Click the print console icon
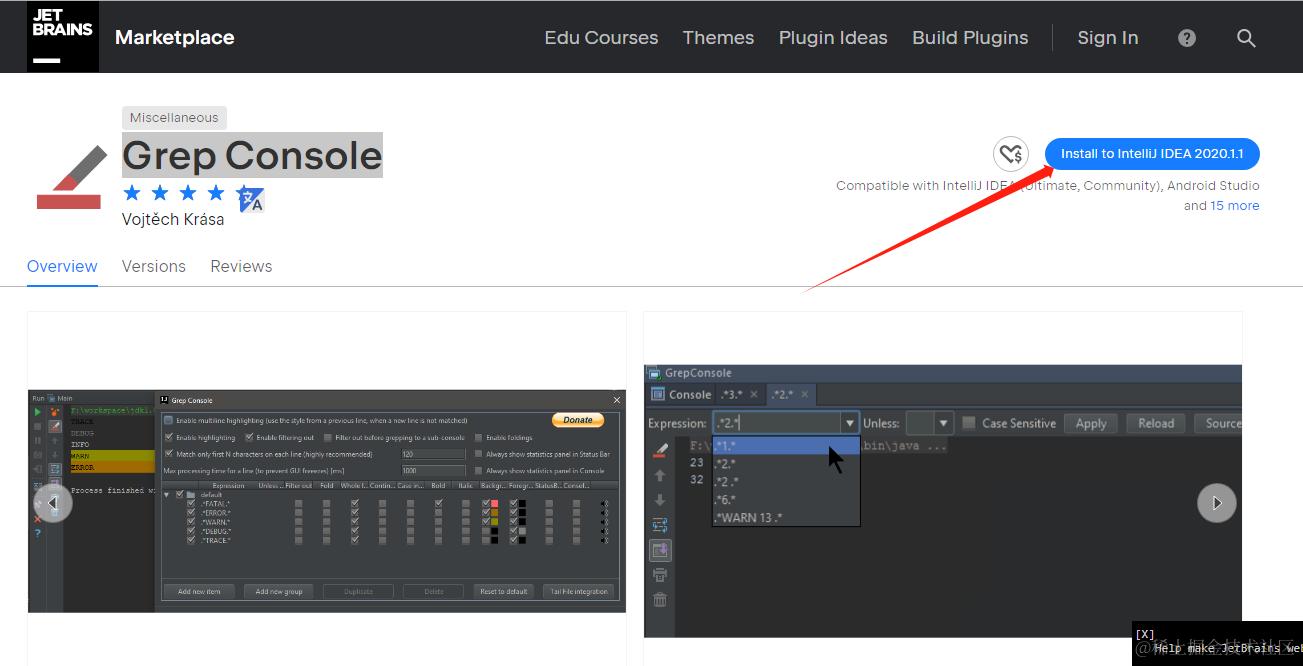Viewport: 1303px width, 666px height. pyautogui.click(x=660, y=575)
